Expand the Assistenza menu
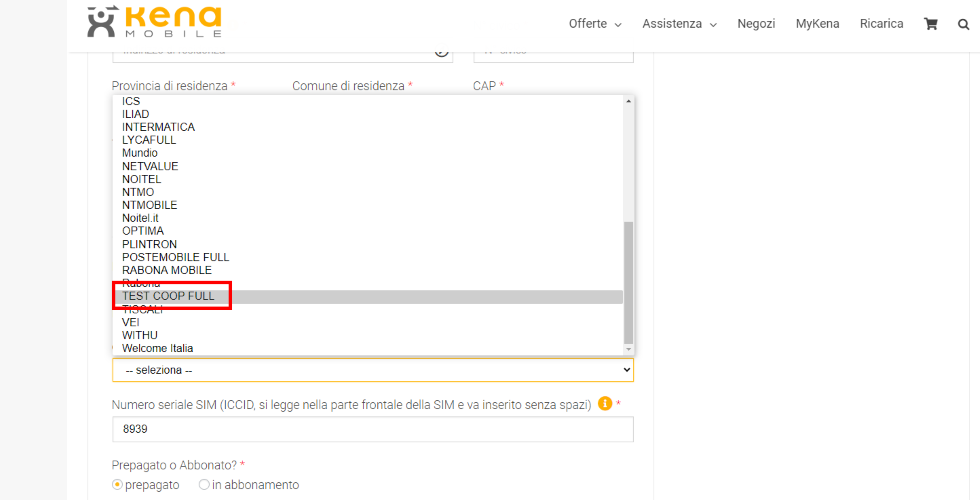Viewport: 980px width, 500px height. pyautogui.click(x=679, y=24)
